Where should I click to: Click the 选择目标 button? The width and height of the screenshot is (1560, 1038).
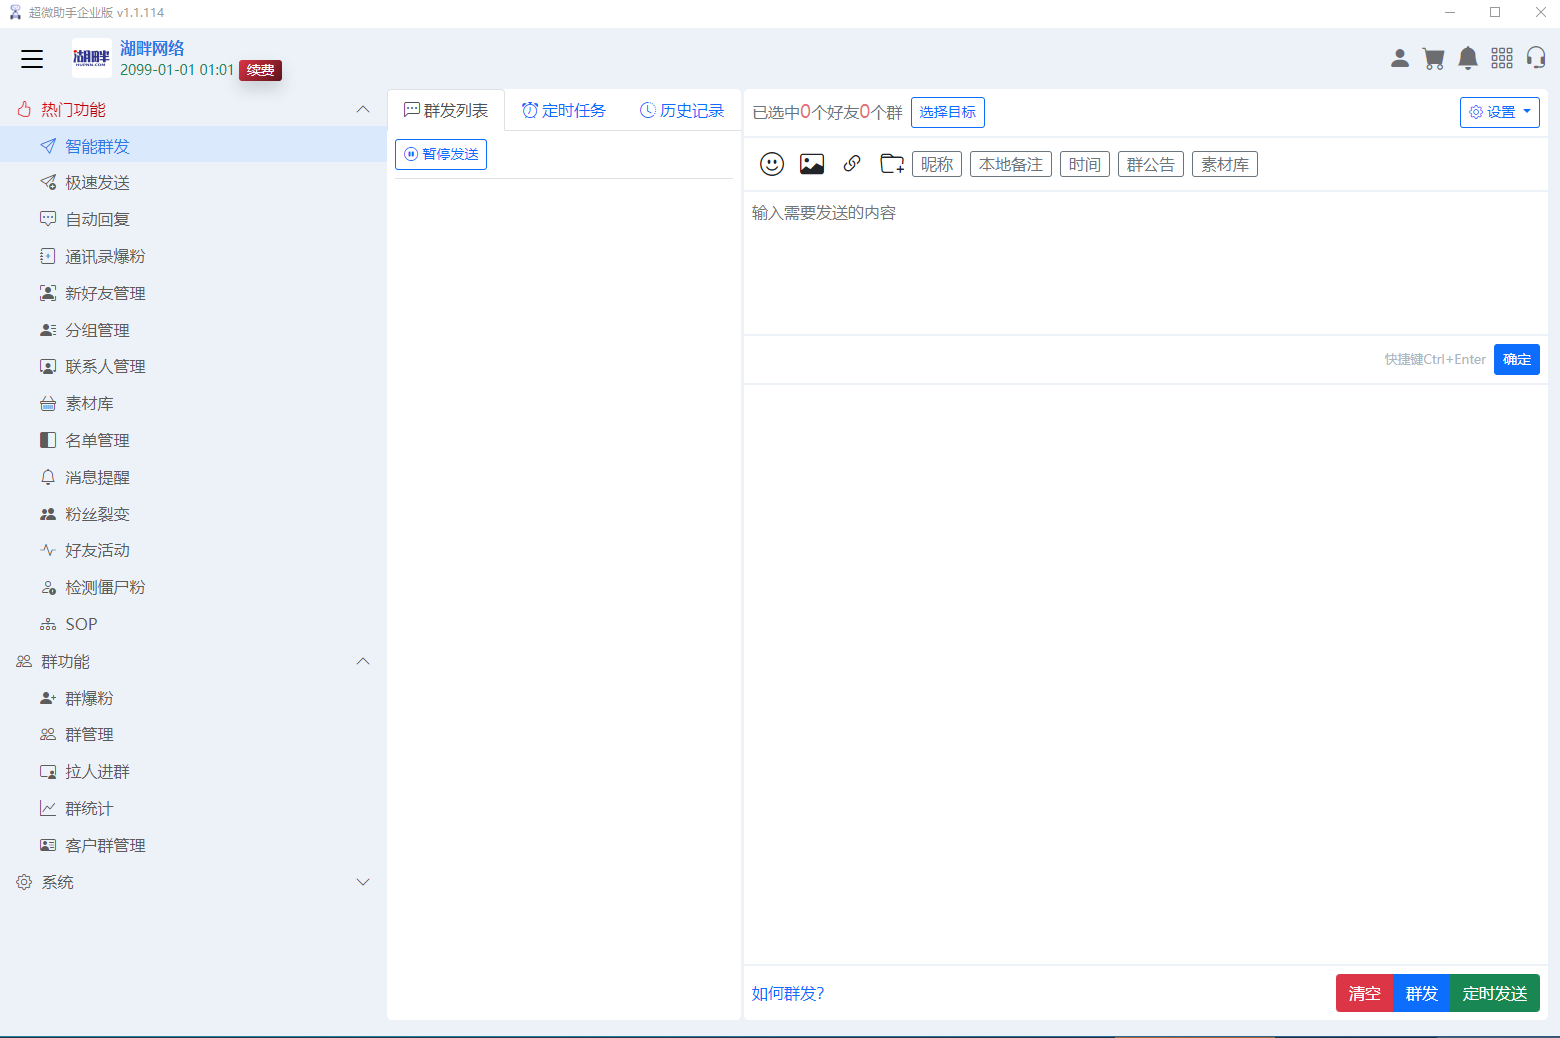(x=947, y=112)
